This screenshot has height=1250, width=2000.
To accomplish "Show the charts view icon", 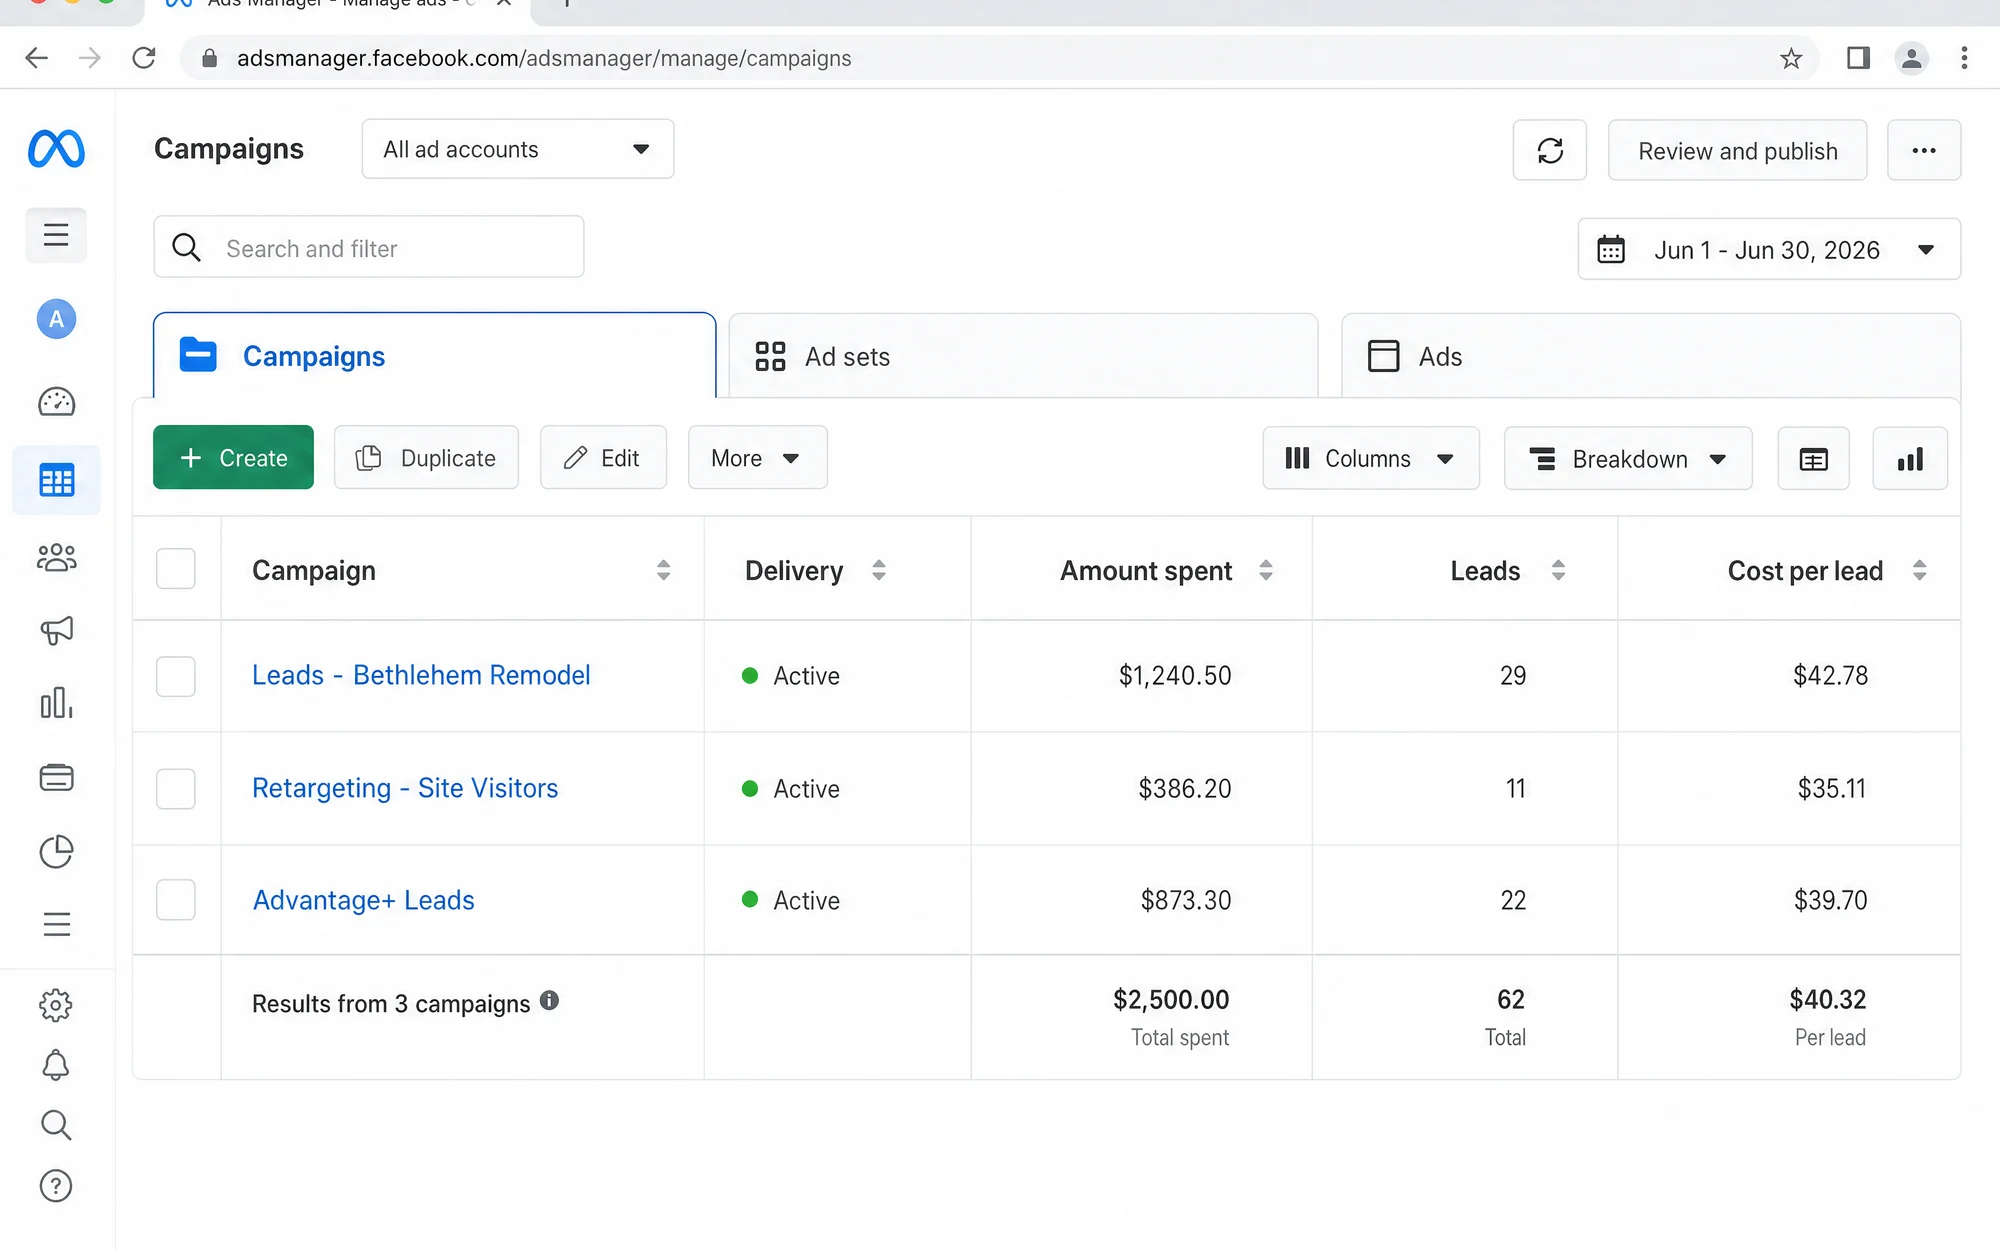I will click(x=1910, y=459).
